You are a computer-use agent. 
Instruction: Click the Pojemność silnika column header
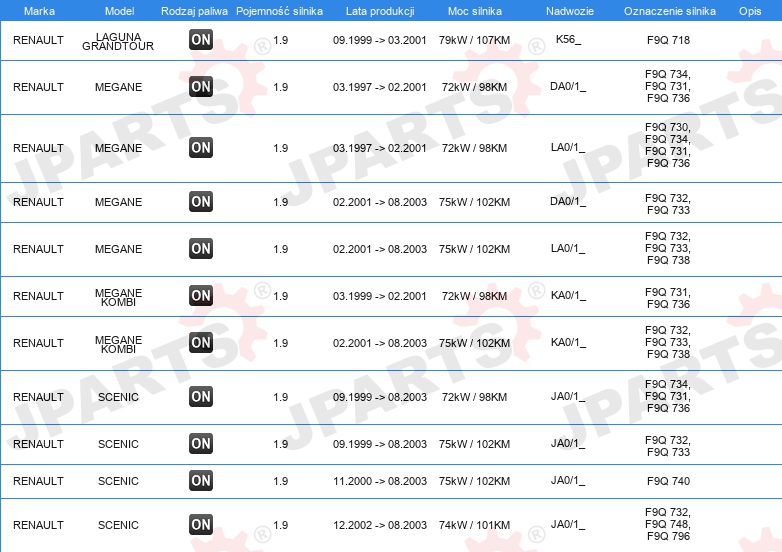279,11
